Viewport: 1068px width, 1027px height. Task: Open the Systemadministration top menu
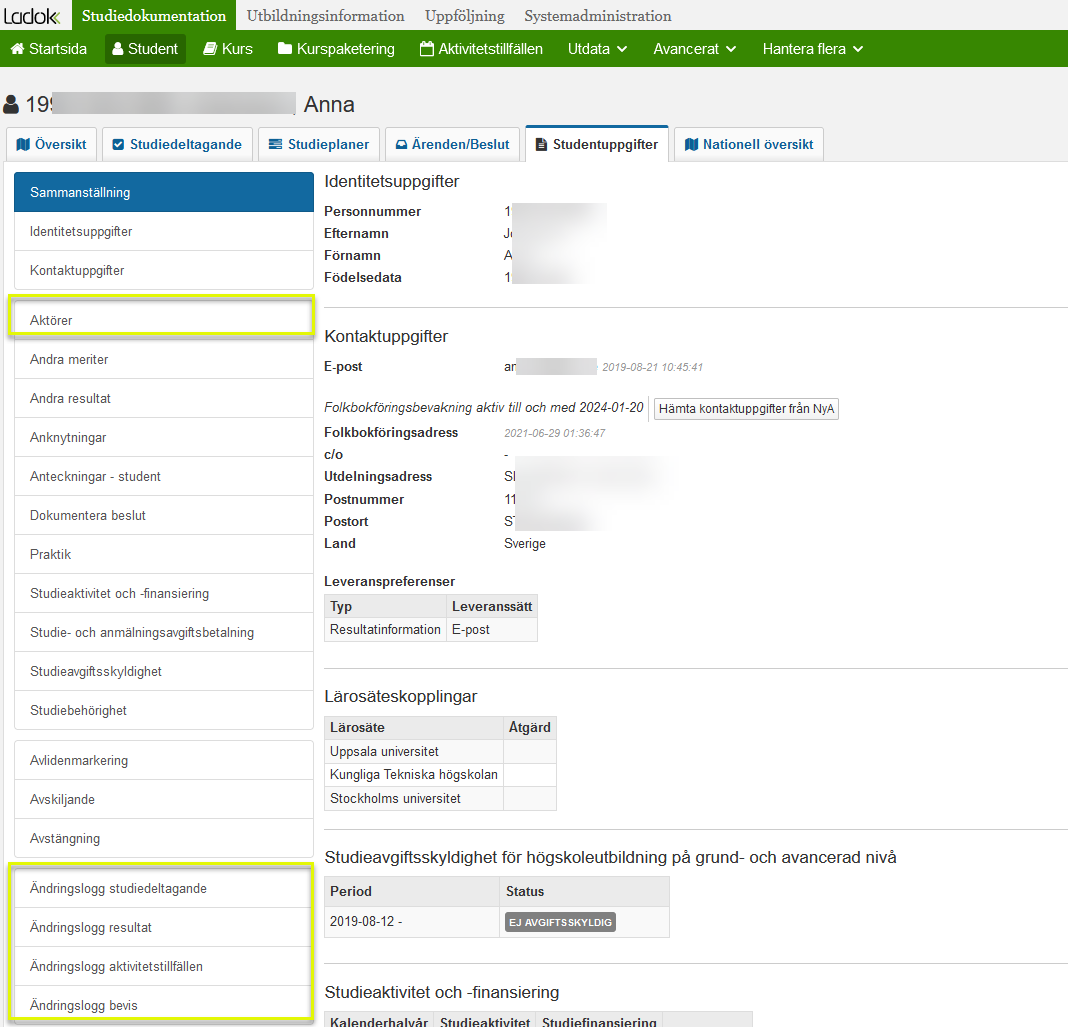[598, 16]
